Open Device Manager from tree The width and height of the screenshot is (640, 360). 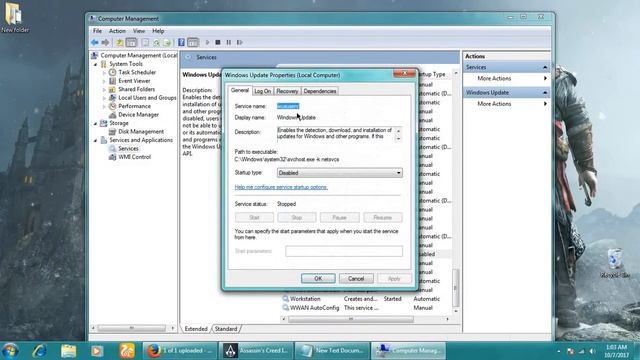coord(138,115)
